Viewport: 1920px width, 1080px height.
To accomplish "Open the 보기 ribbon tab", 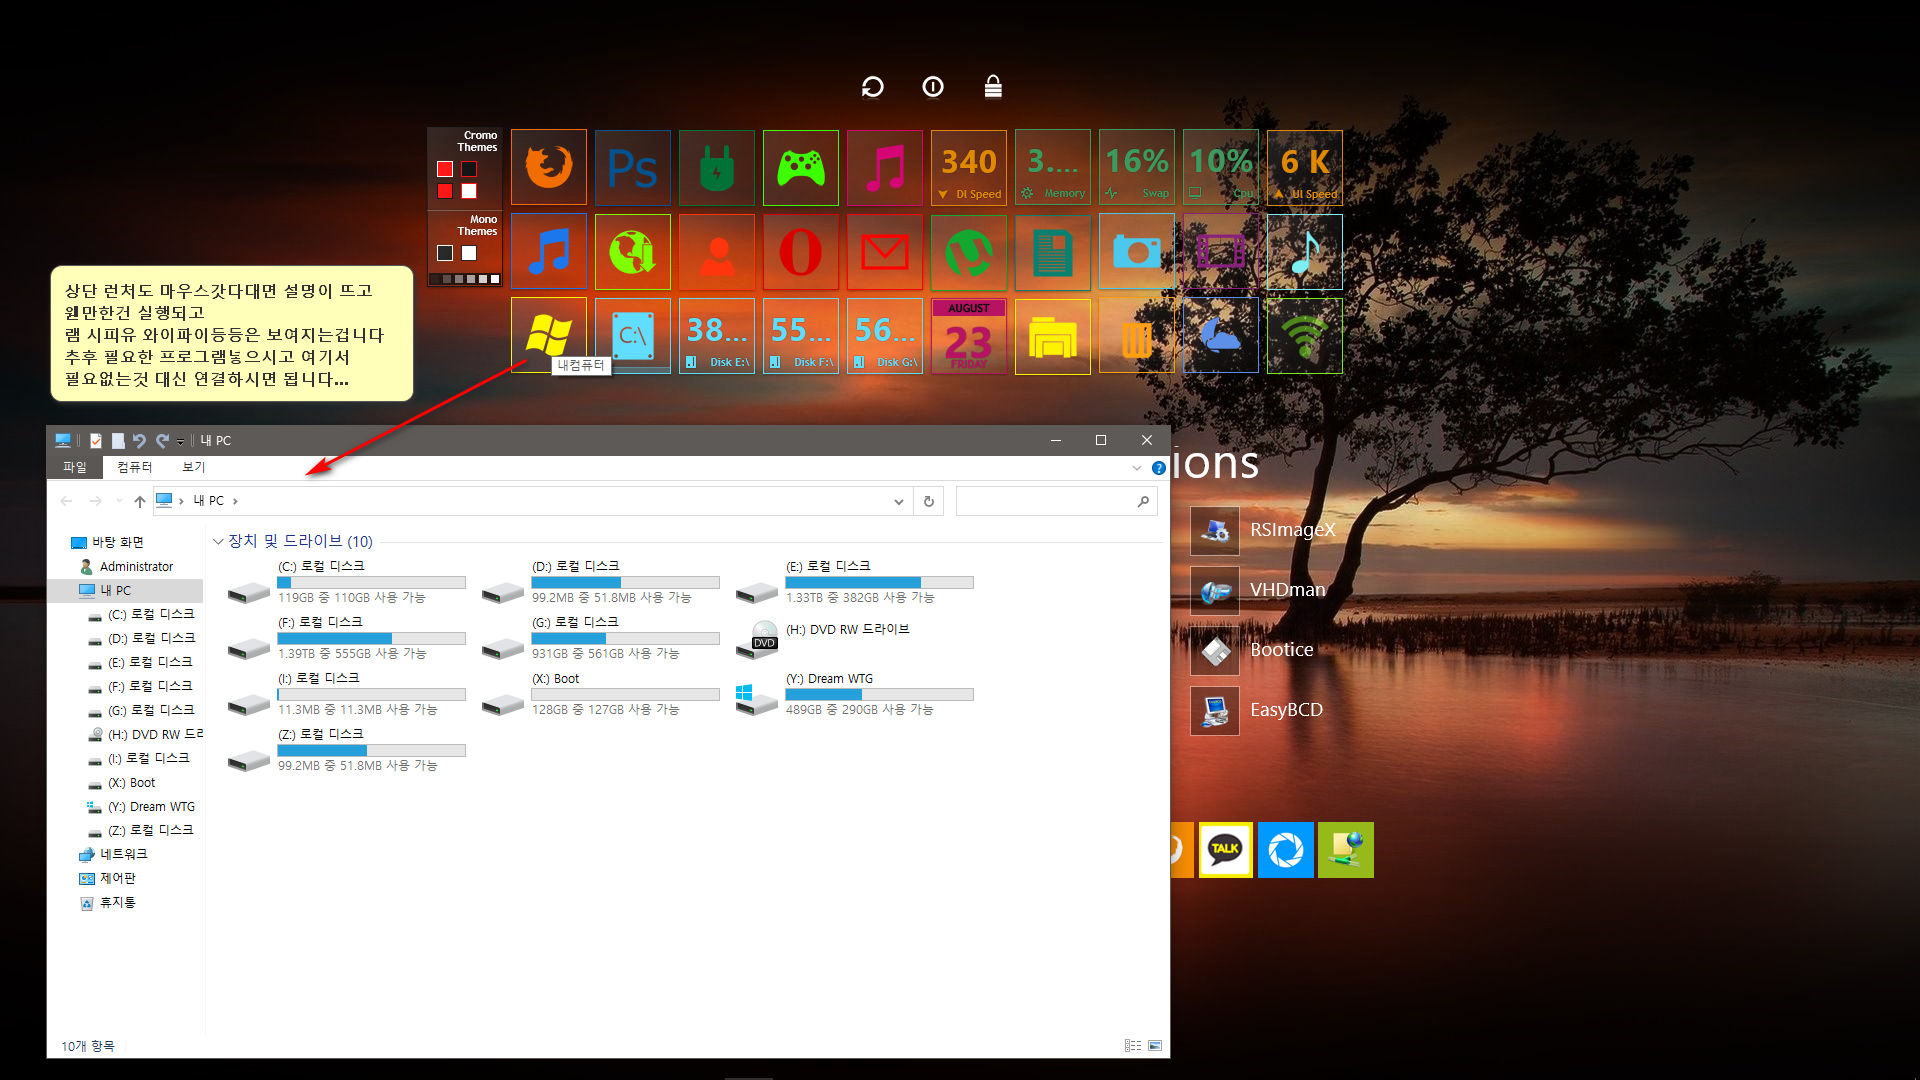I will [193, 467].
